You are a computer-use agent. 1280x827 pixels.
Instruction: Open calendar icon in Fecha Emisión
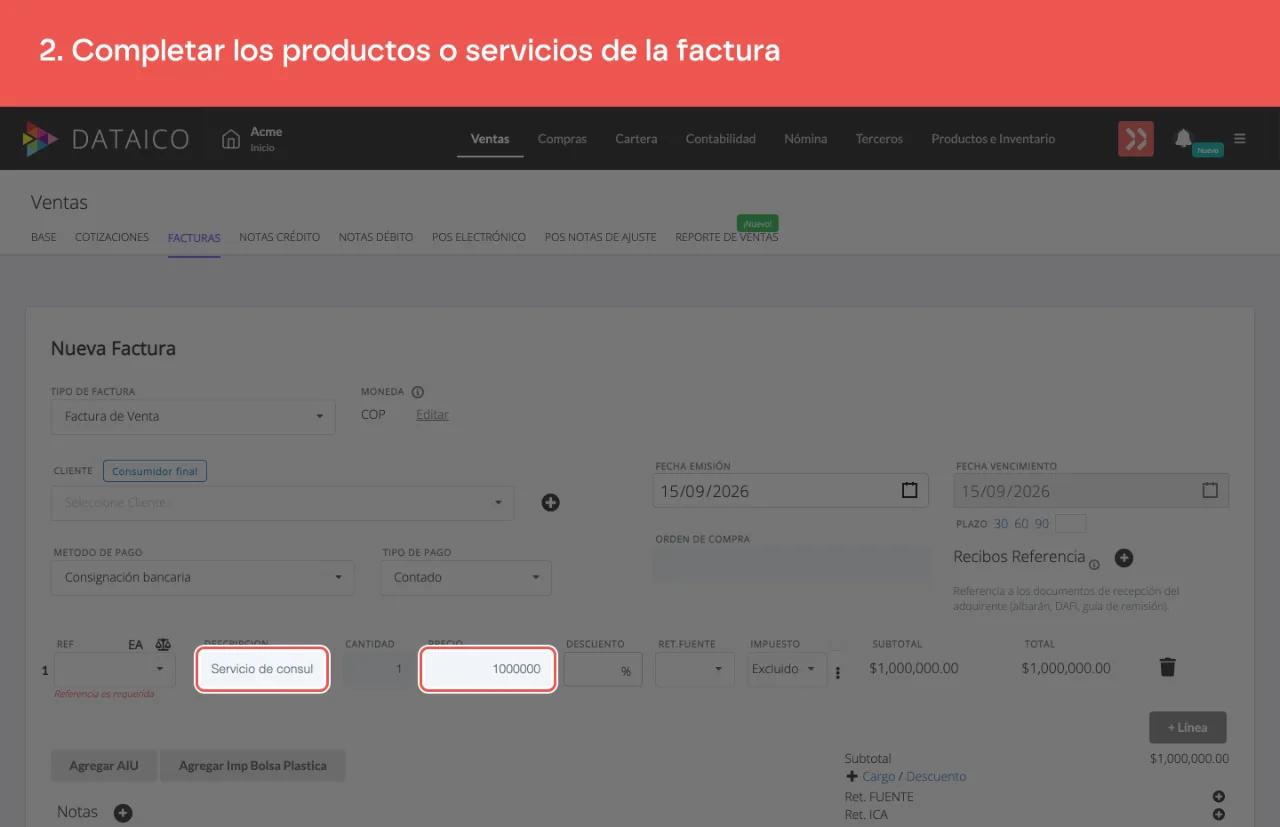909,491
